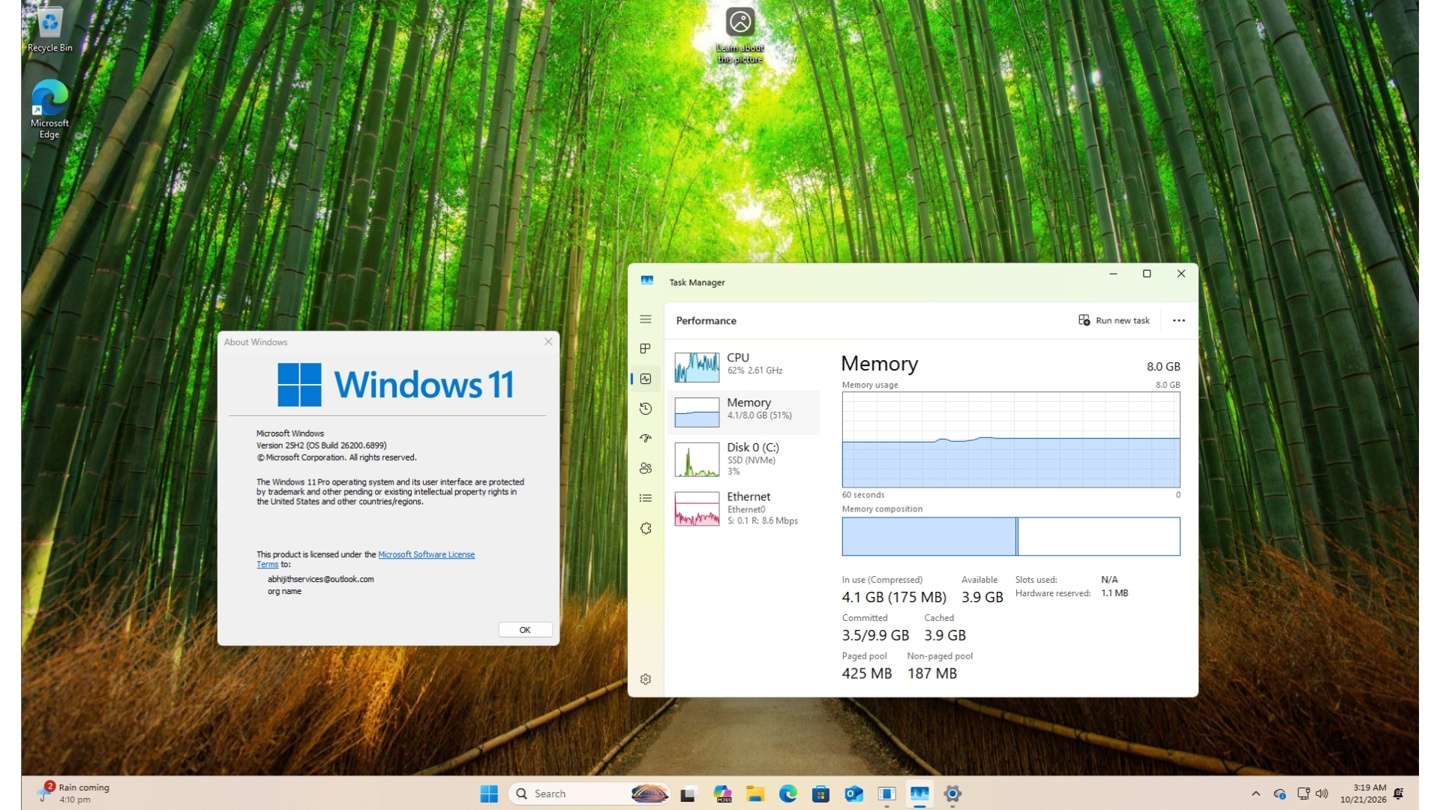Click Version 25H2 OS build text

tap(321, 445)
